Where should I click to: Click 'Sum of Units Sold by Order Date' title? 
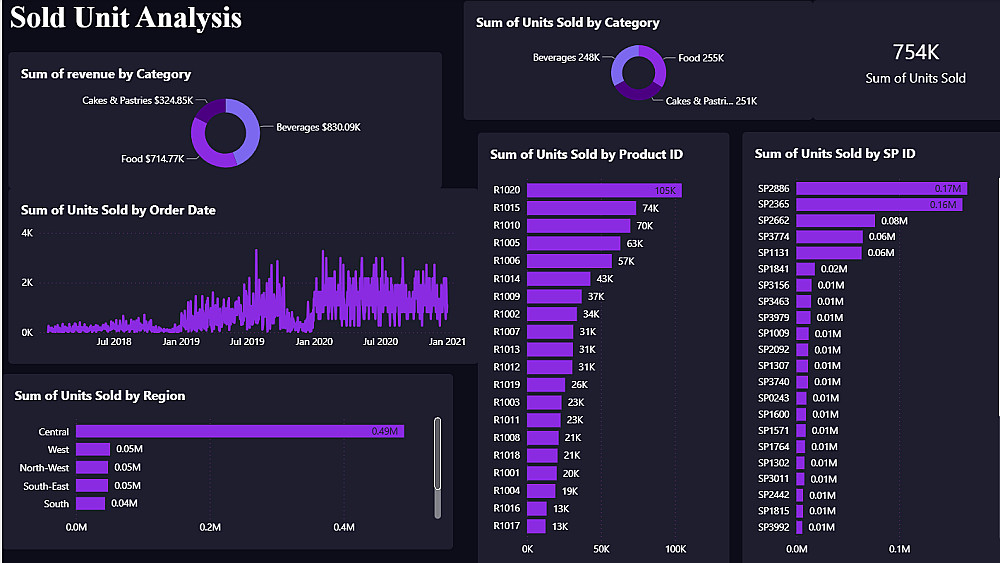click(118, 210)
